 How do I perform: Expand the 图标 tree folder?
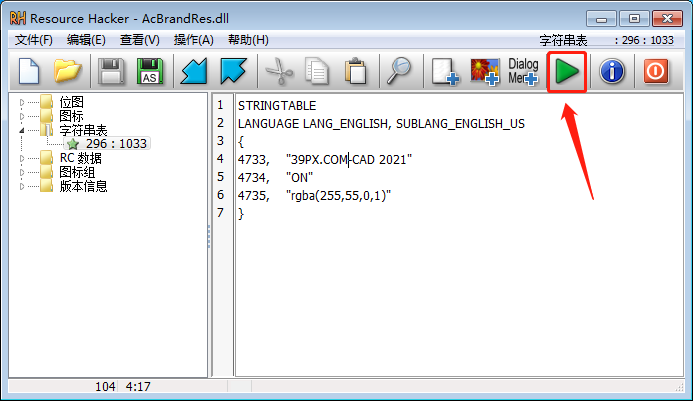(x=22, y=116)
